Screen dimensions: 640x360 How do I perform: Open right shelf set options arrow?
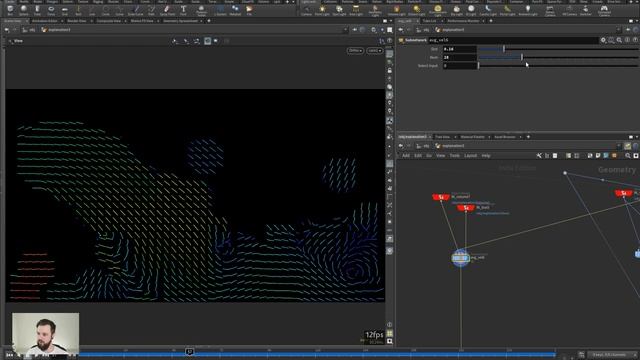pyautogui.click(x=637, y=2)
